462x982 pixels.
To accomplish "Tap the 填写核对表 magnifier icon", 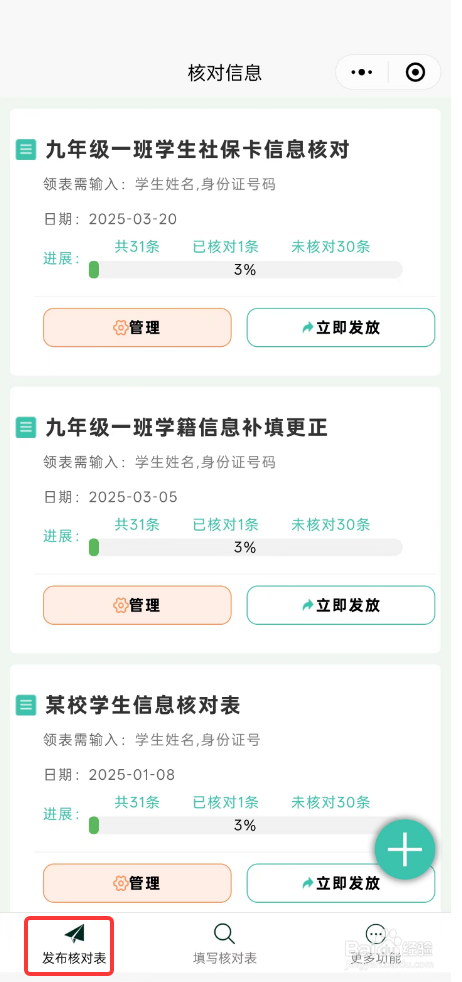I will coord(224,934).
